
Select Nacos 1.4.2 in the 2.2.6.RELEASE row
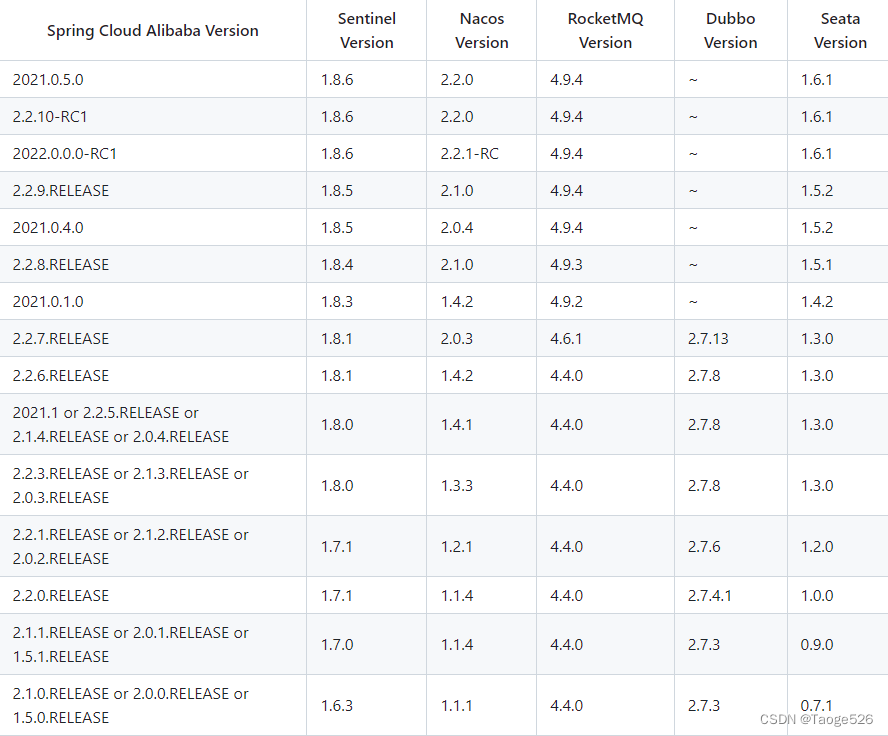(456, 376)
